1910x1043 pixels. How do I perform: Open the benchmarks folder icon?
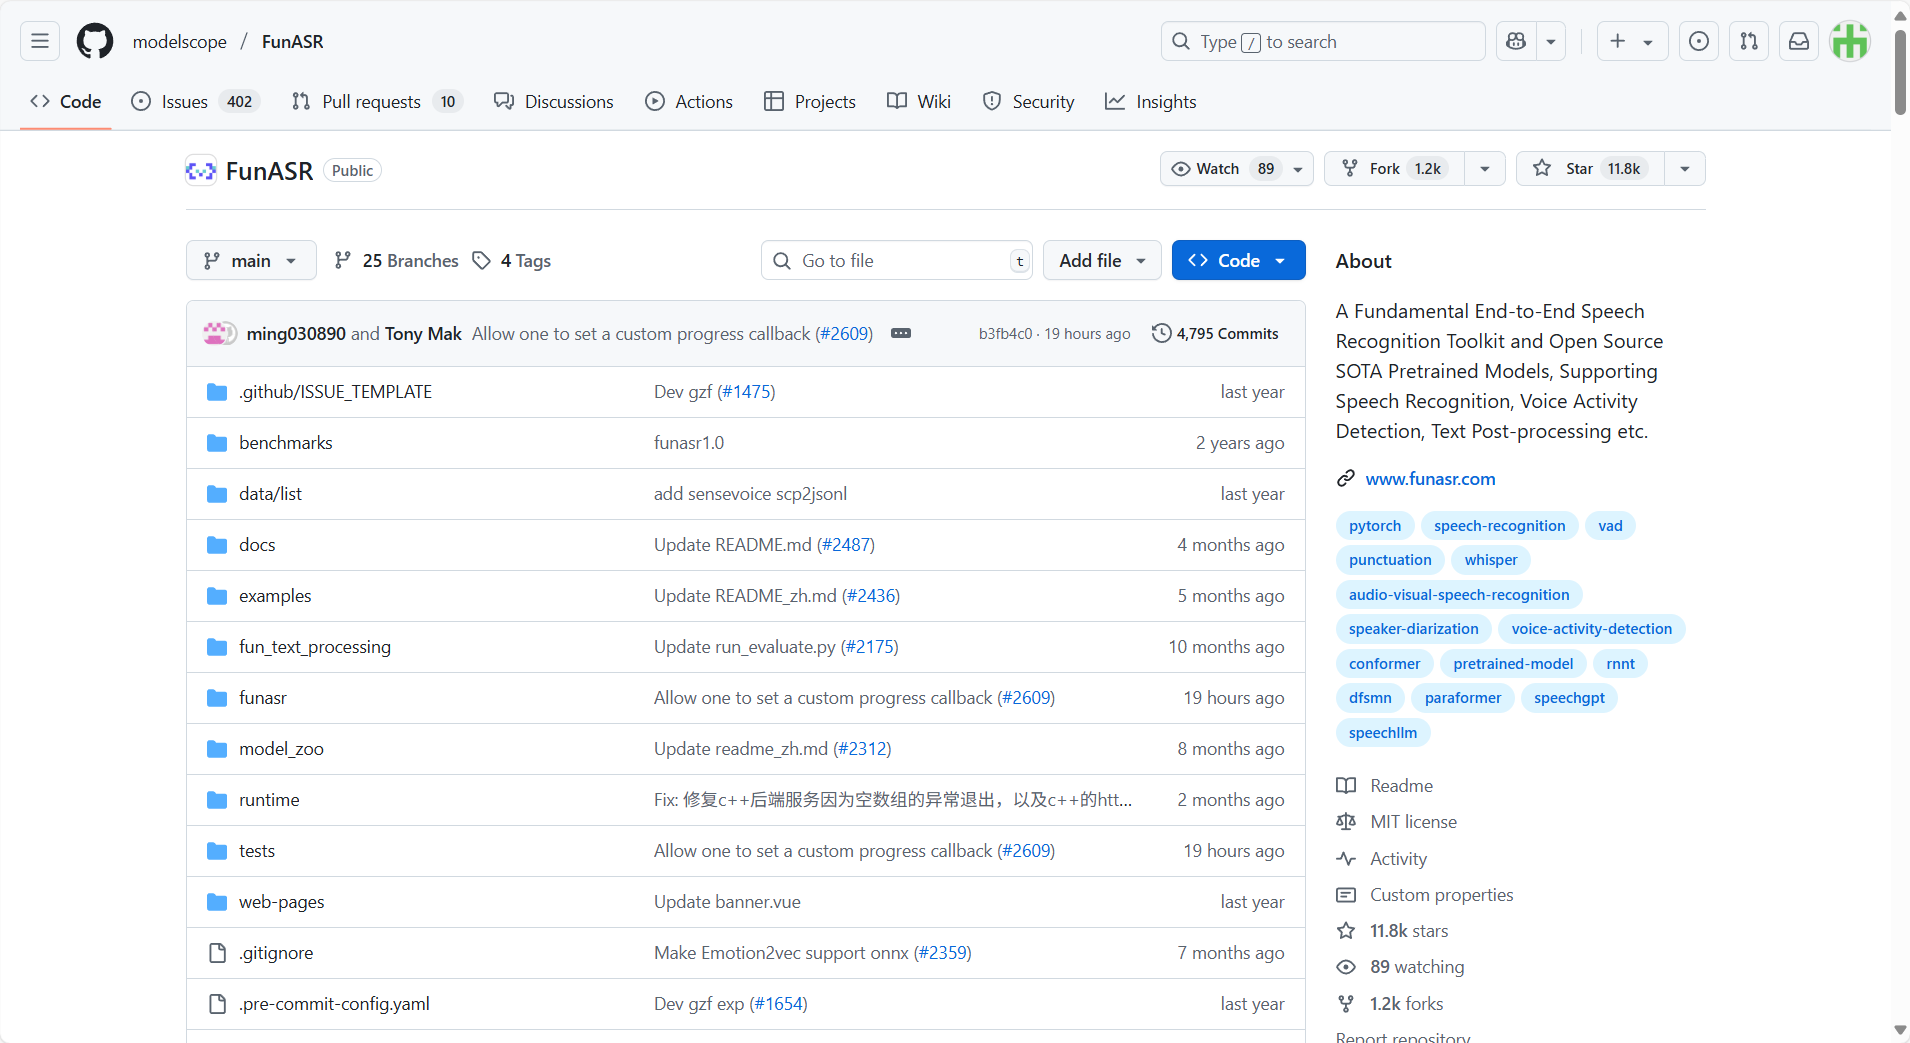click(x=217, y=442)
